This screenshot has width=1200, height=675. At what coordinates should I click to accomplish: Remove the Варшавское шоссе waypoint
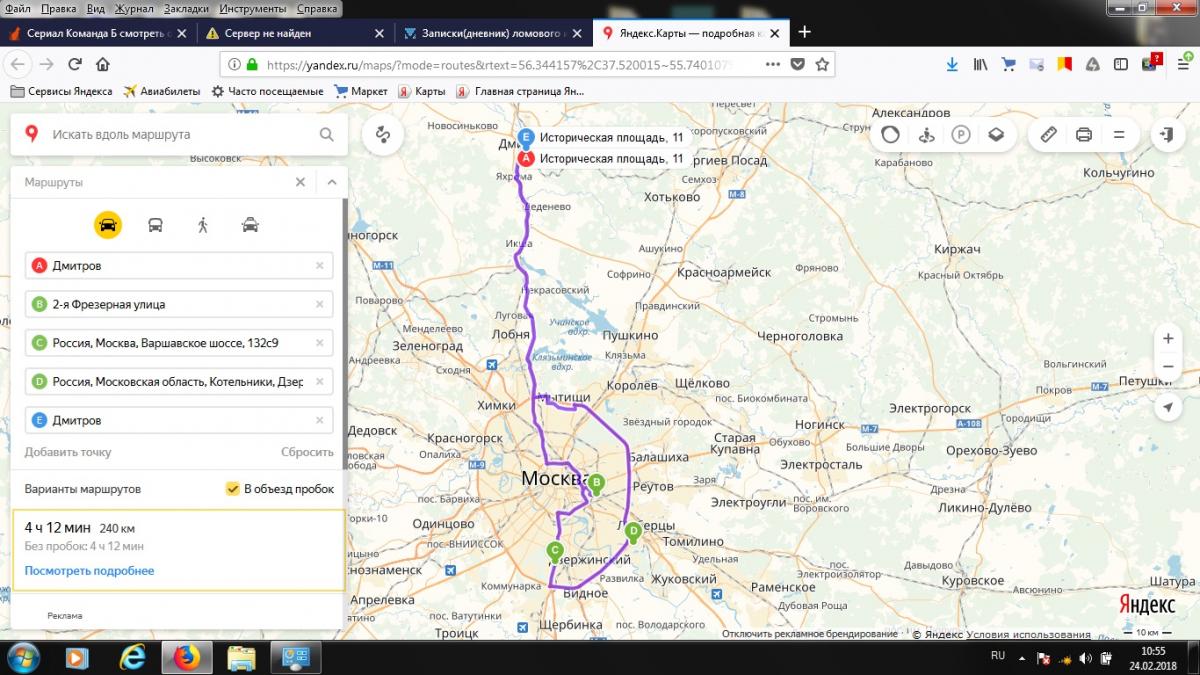319,343
